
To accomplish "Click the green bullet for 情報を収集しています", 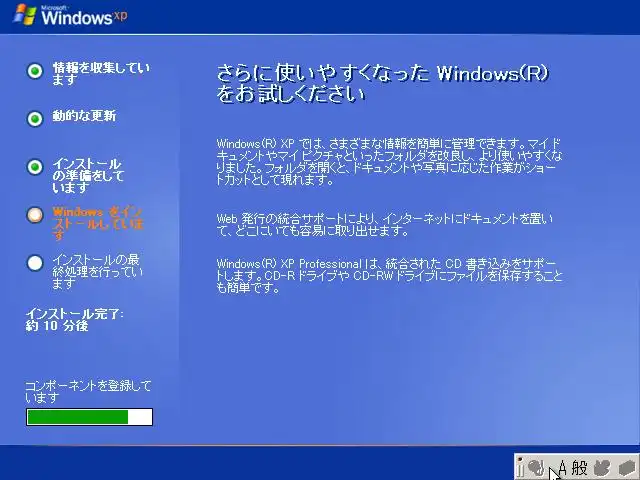I will (x=35, y=71).
